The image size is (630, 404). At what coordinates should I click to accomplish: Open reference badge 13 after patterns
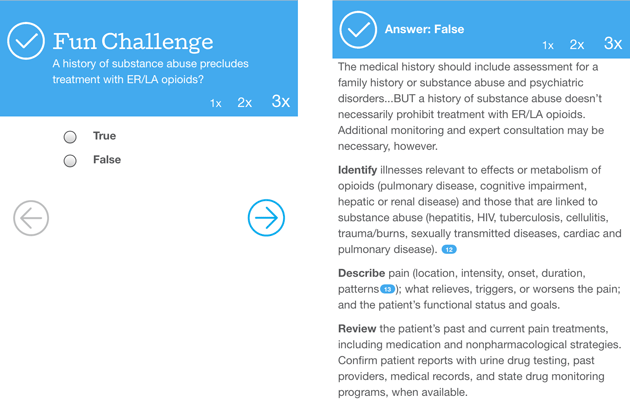[x=388, y=289]
